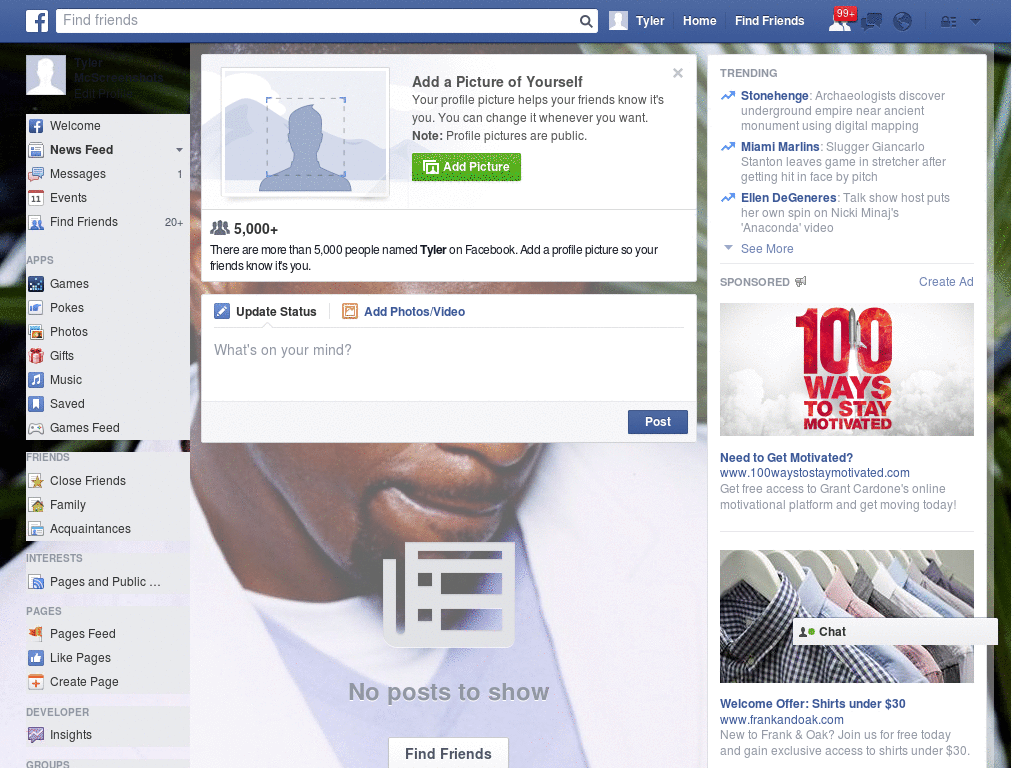
Task: Click the green Add Picture button
Action: click(x=466, y=167)
